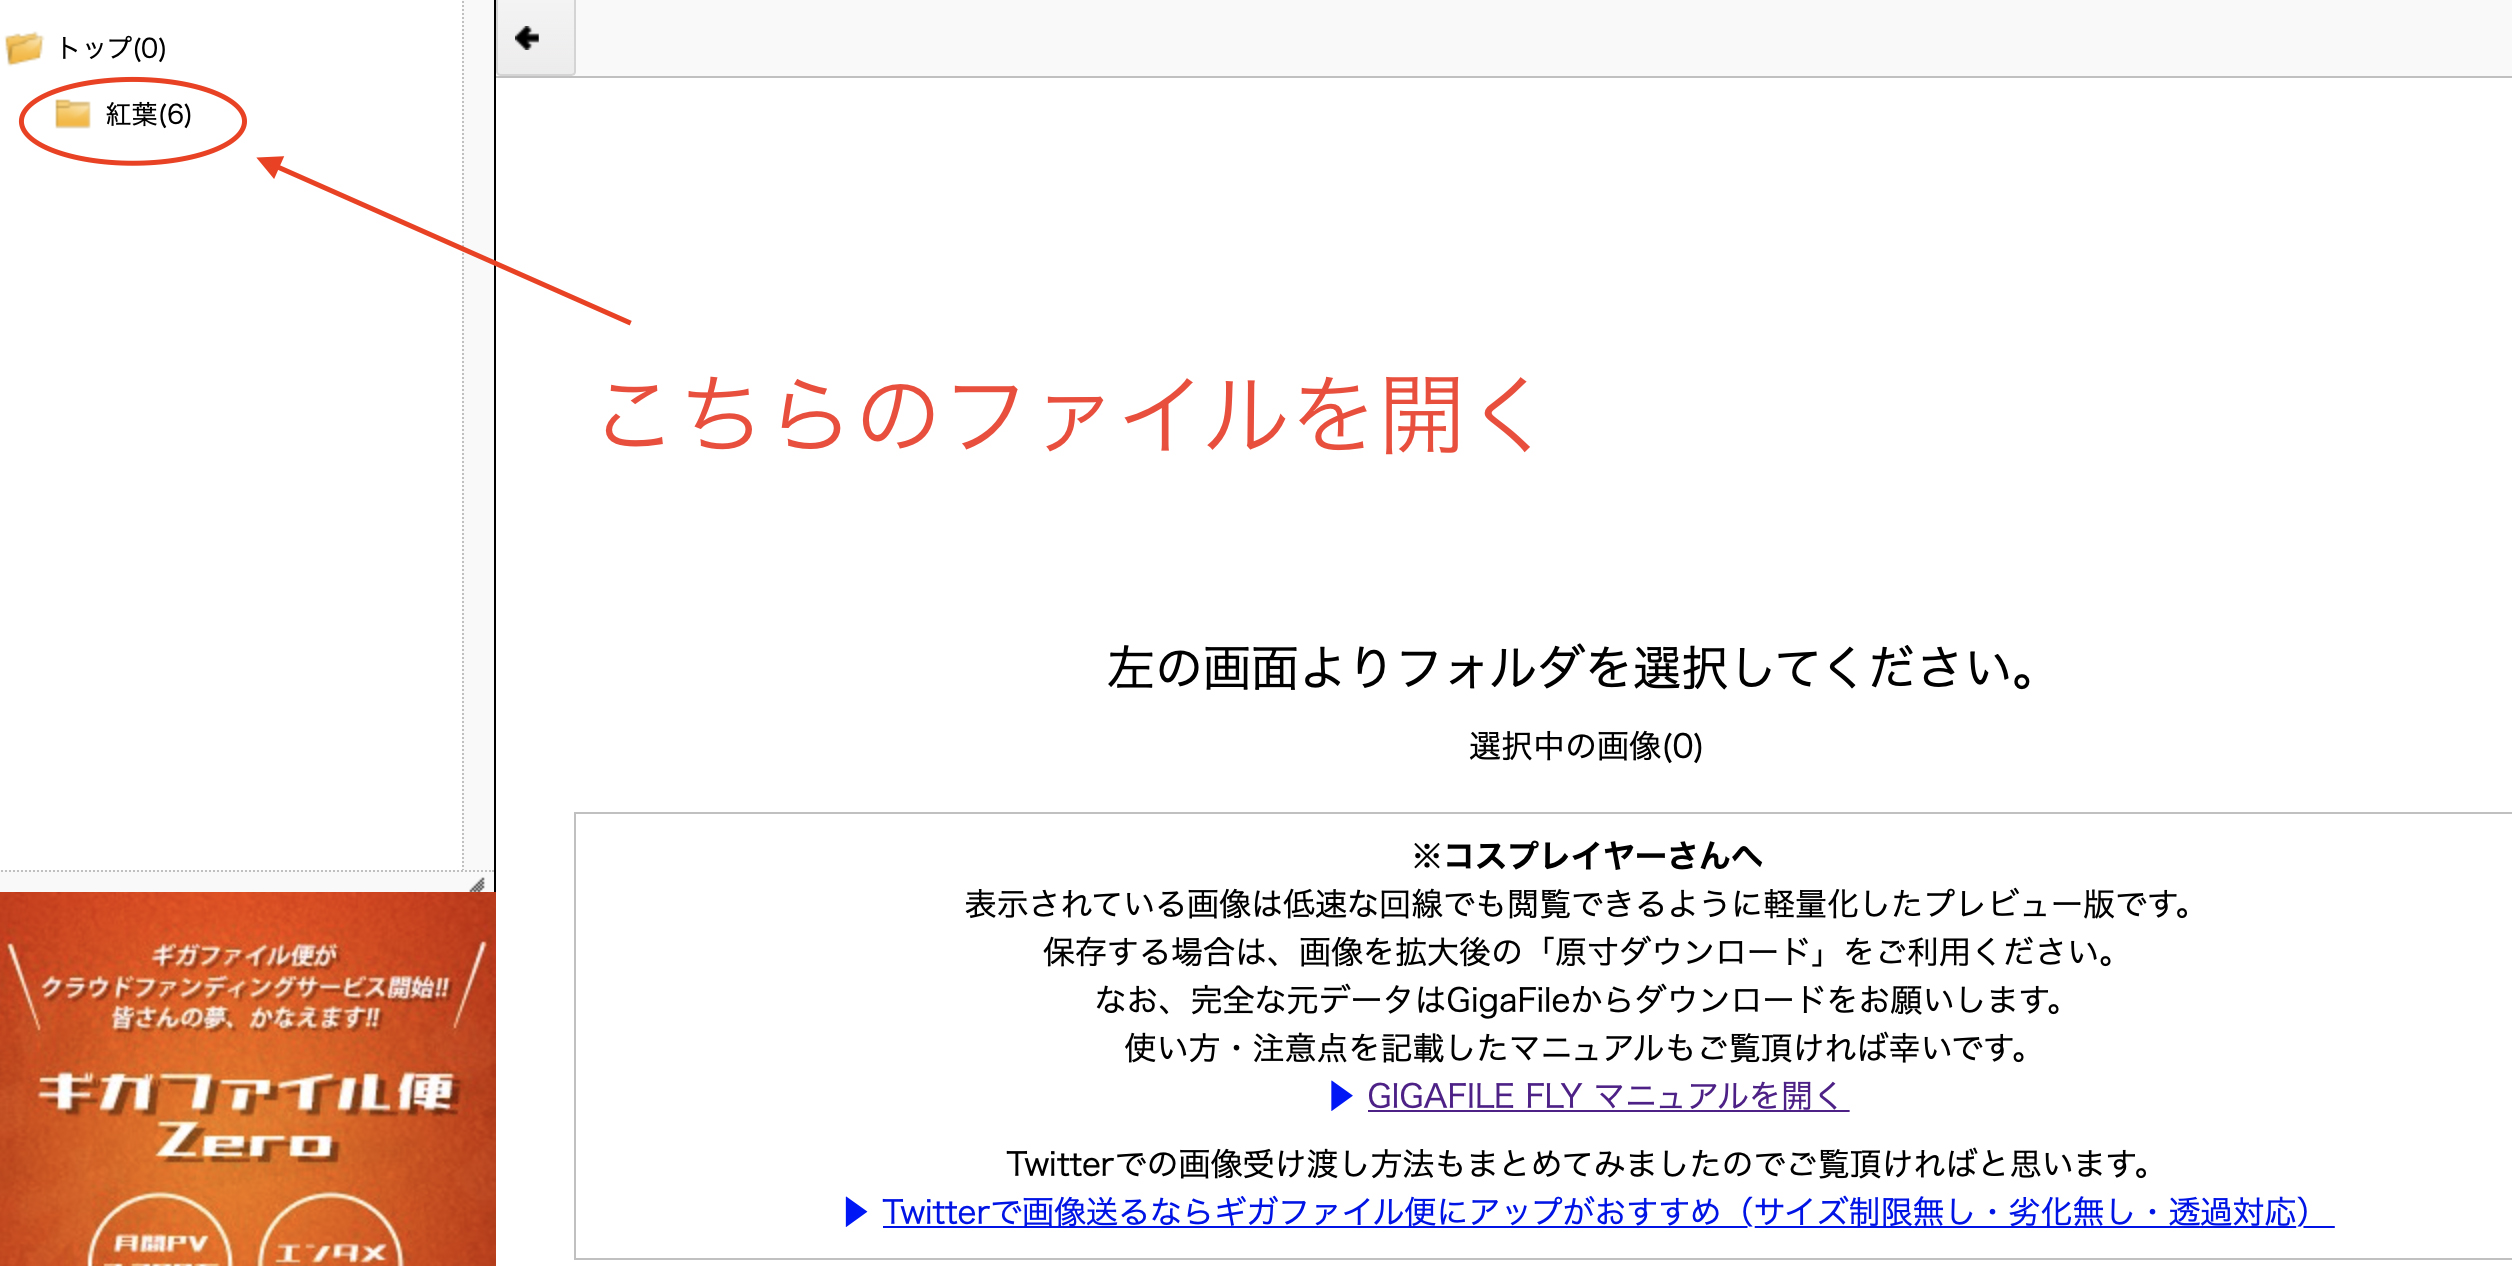The width and height of the screenshot is (2512, 1266).
Task: Click the blue triangle before Twitter link
Action: point(856,1212)
